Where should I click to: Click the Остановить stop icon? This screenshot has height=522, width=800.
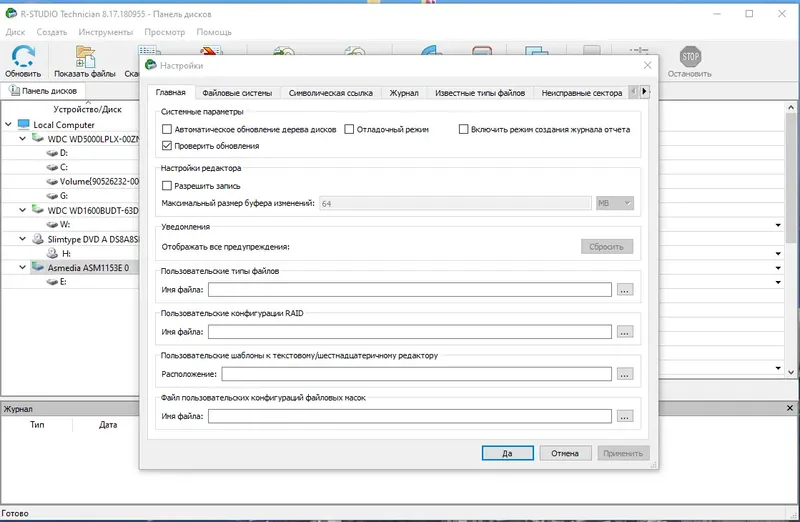690,56
